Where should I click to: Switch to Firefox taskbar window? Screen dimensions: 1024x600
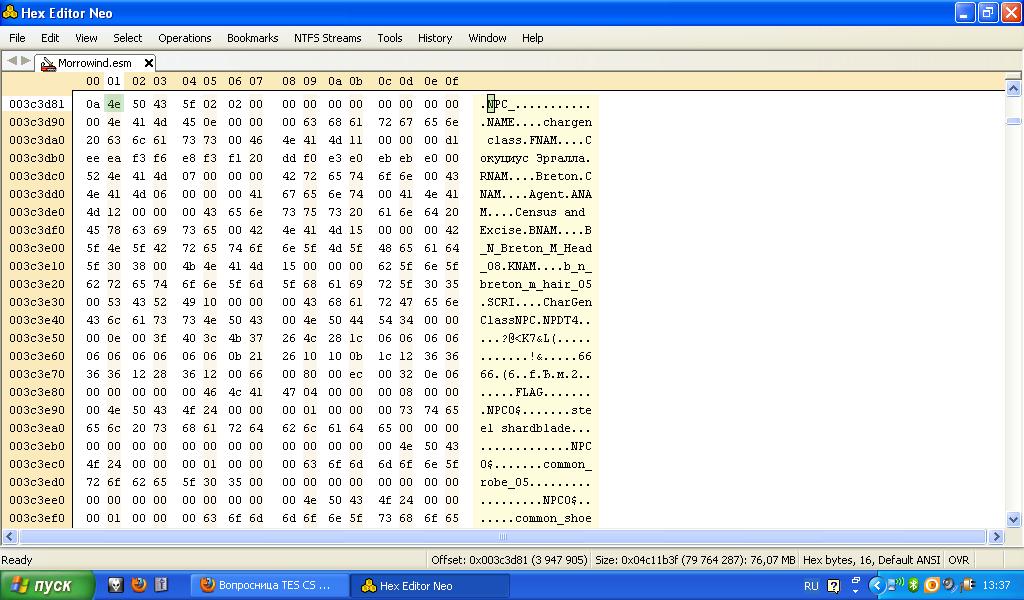click(x=270, y=585)
